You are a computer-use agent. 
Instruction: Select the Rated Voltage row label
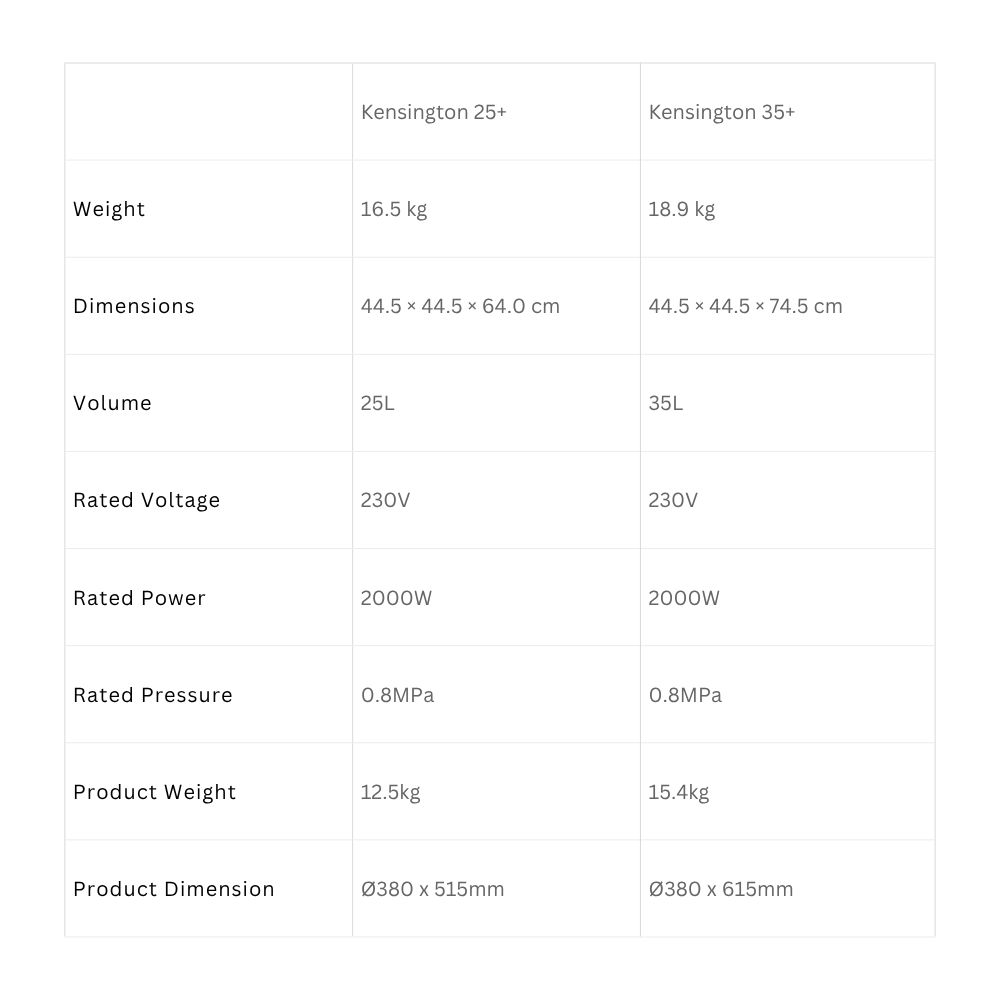point(147,501)
